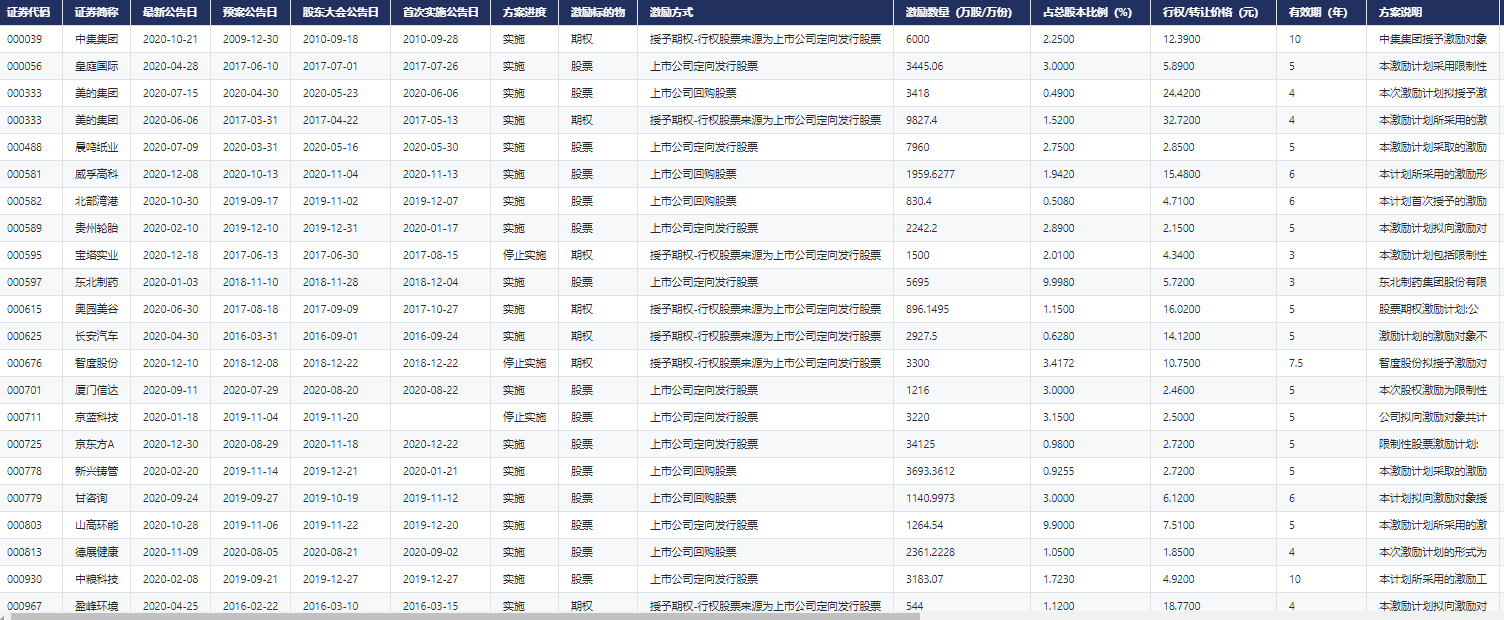Image resolution: width=1504 pixels, height=620 pixels.
Task: Click the share ratio 9.9980
Action: pyautogui.click(x=1058, y=282)
